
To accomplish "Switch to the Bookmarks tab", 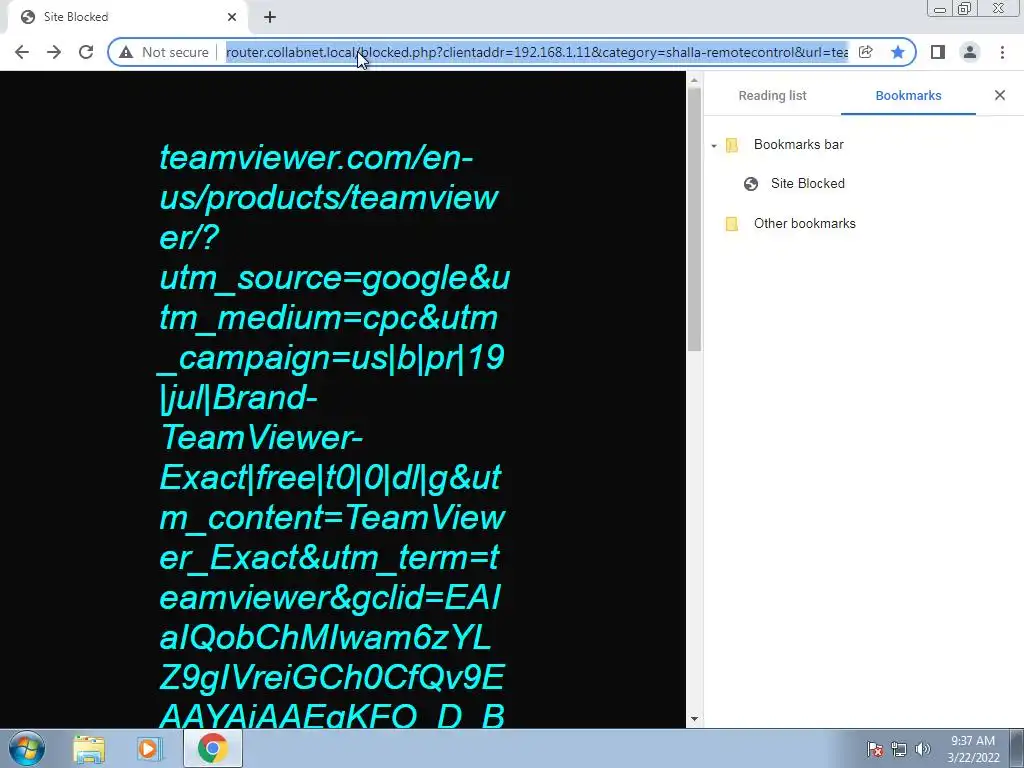I will point(908,95).
